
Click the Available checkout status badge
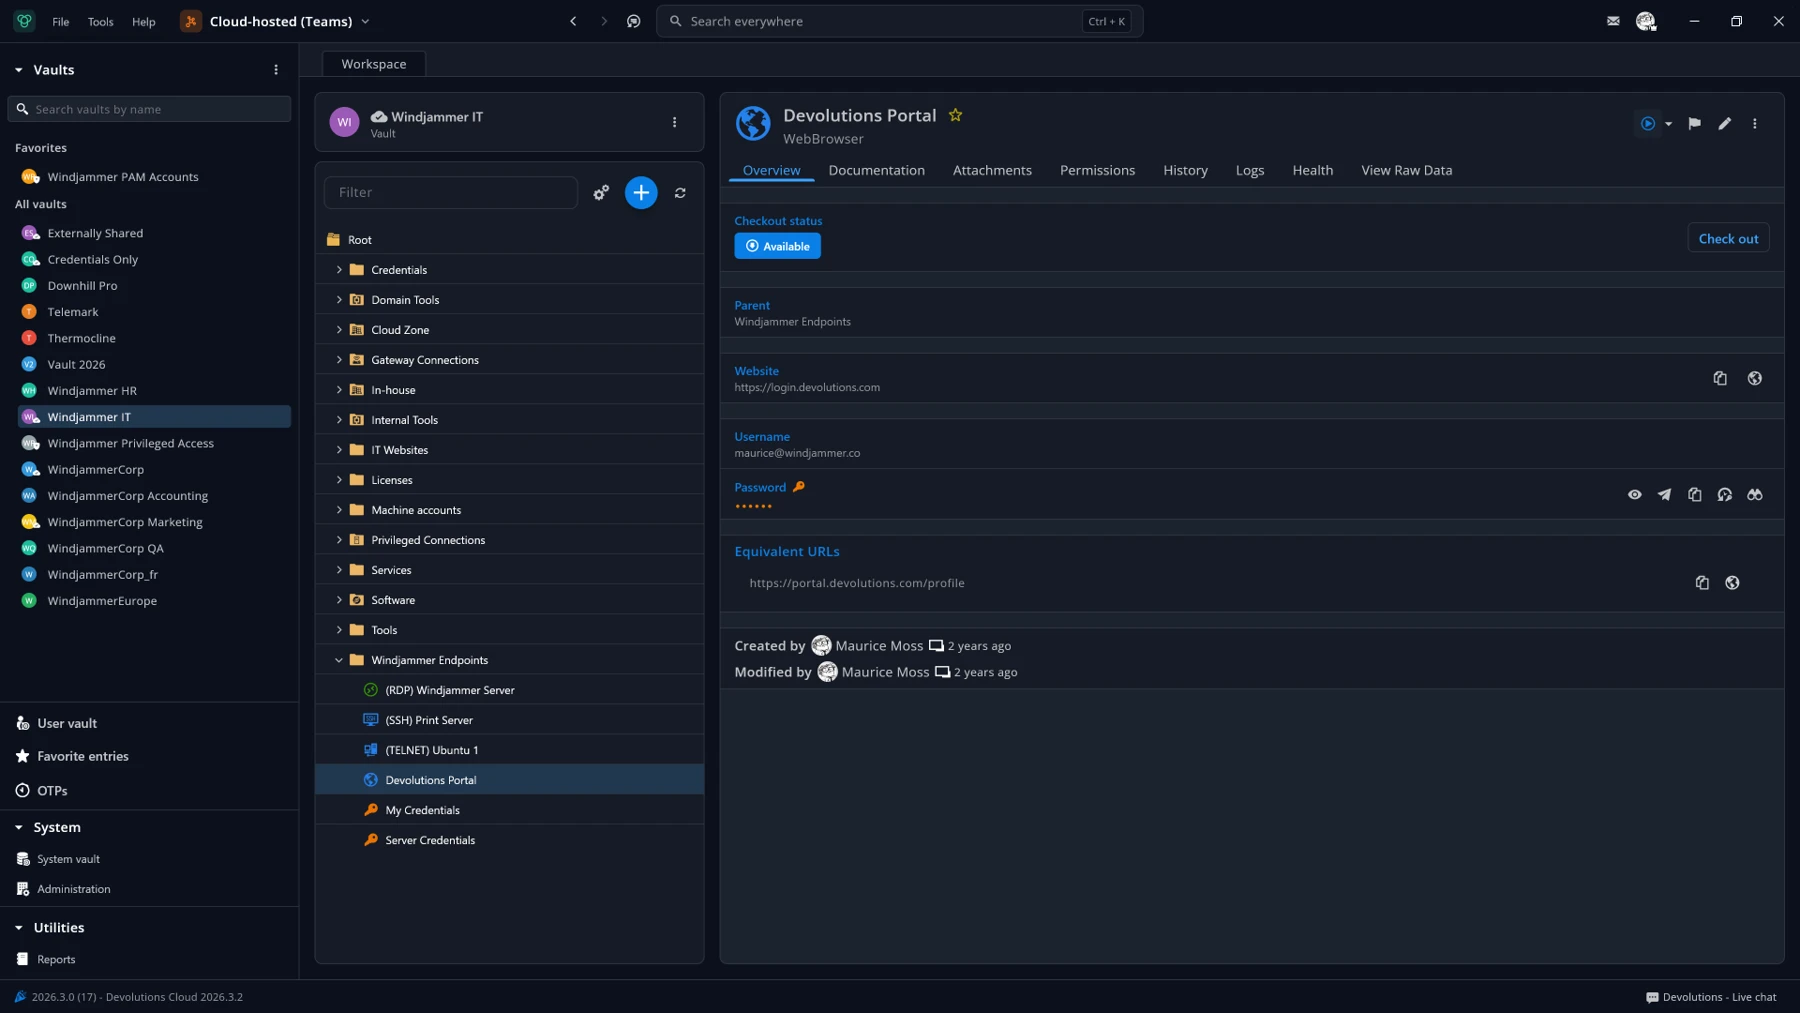click(x=777, y=246)
